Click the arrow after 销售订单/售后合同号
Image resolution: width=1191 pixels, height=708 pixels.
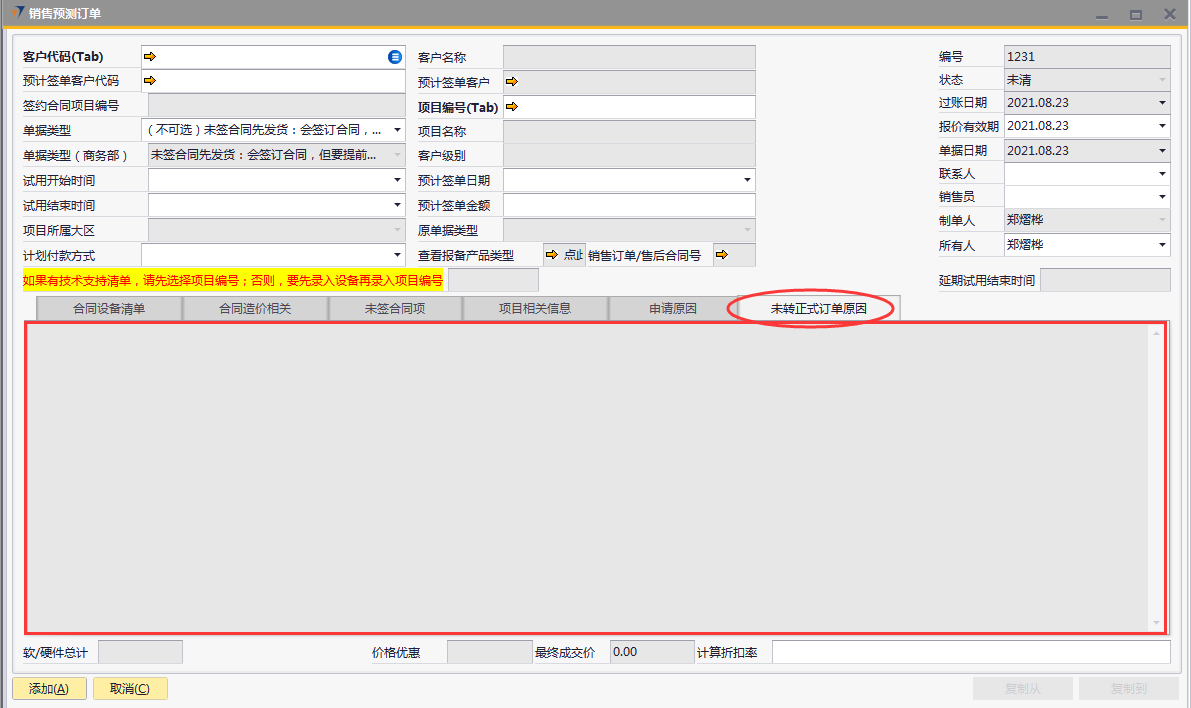[722, 255]
